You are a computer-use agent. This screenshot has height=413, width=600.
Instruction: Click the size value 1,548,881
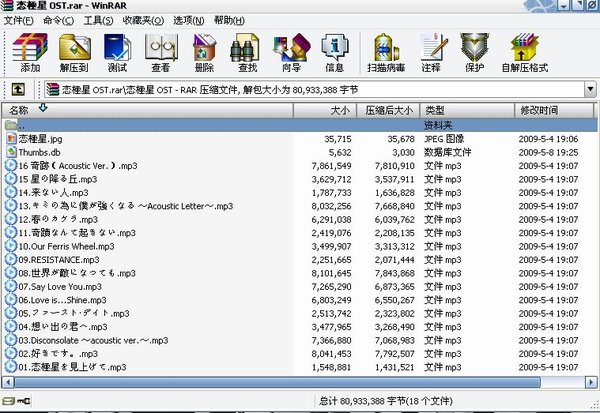click(x=331, y=367)
